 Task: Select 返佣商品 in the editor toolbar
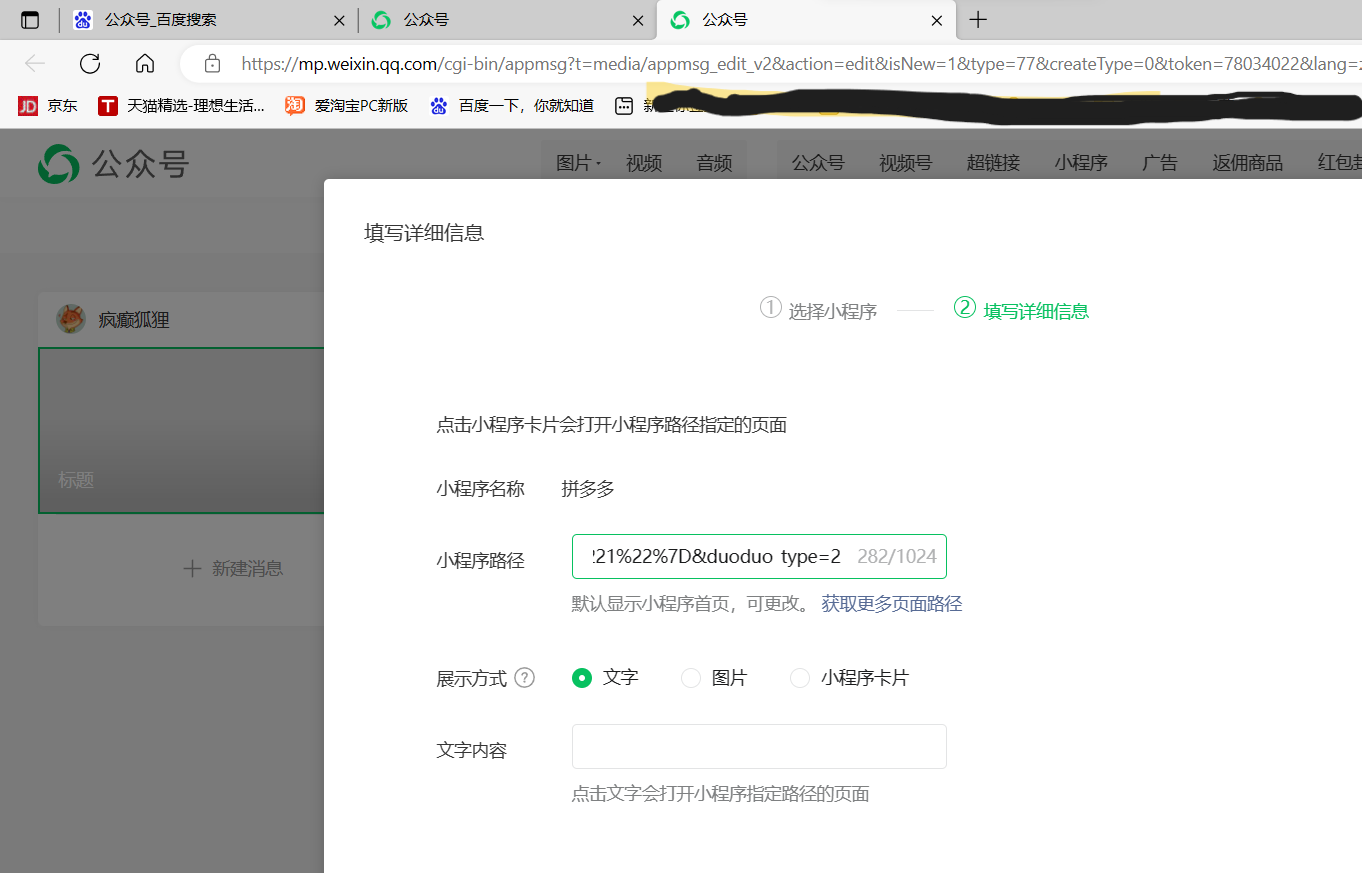pos(1247,163)
